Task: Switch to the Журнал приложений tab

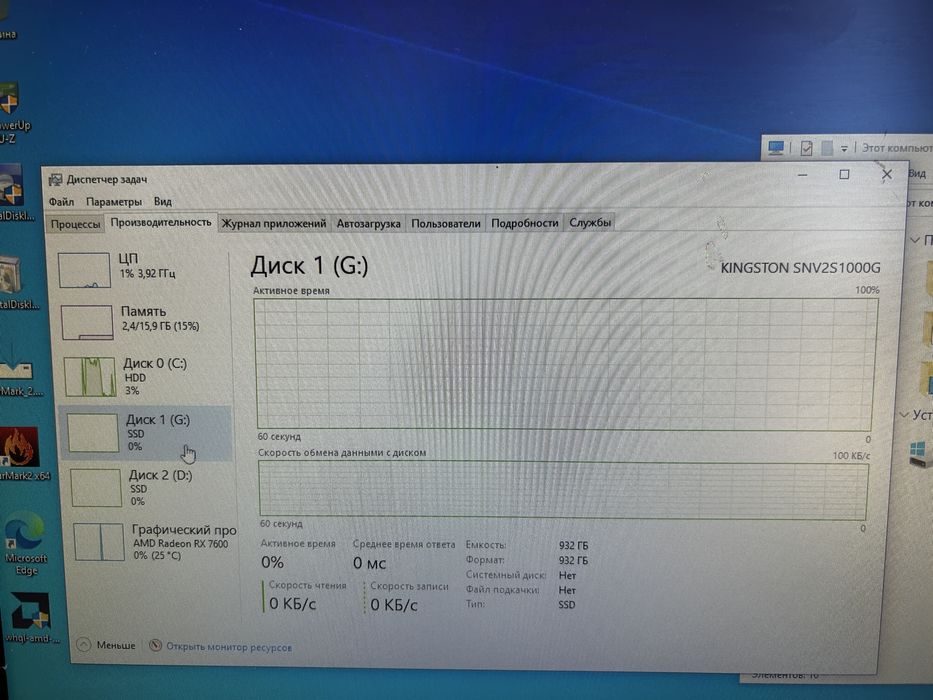Action: 274,224
